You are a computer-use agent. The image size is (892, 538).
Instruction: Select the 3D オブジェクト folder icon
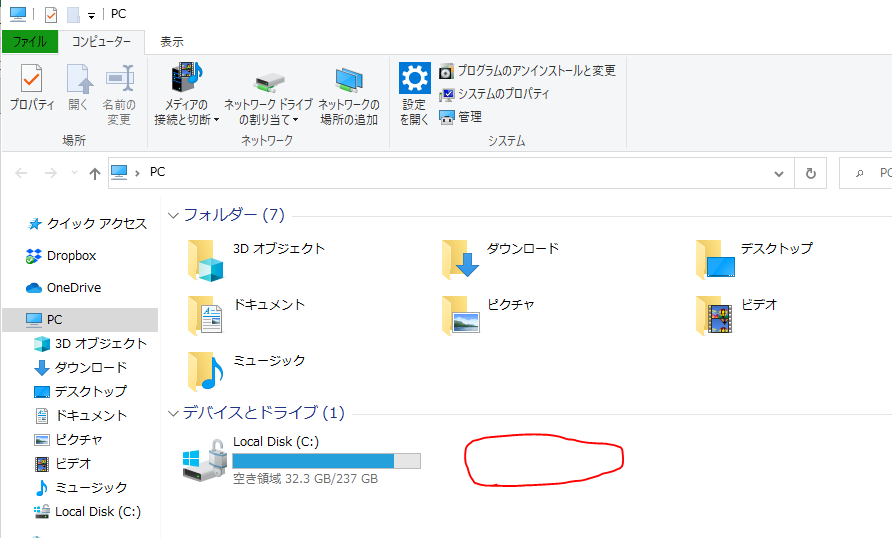pos(205,261)
